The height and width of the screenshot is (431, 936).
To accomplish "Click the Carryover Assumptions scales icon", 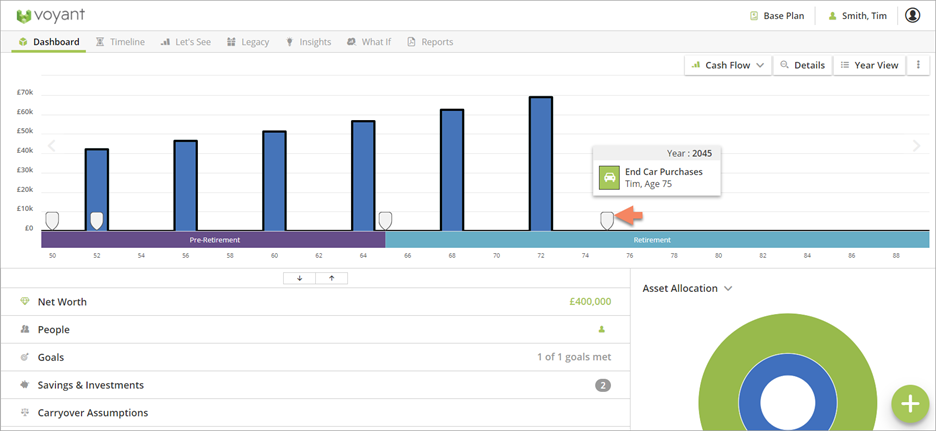I will 24,412.
